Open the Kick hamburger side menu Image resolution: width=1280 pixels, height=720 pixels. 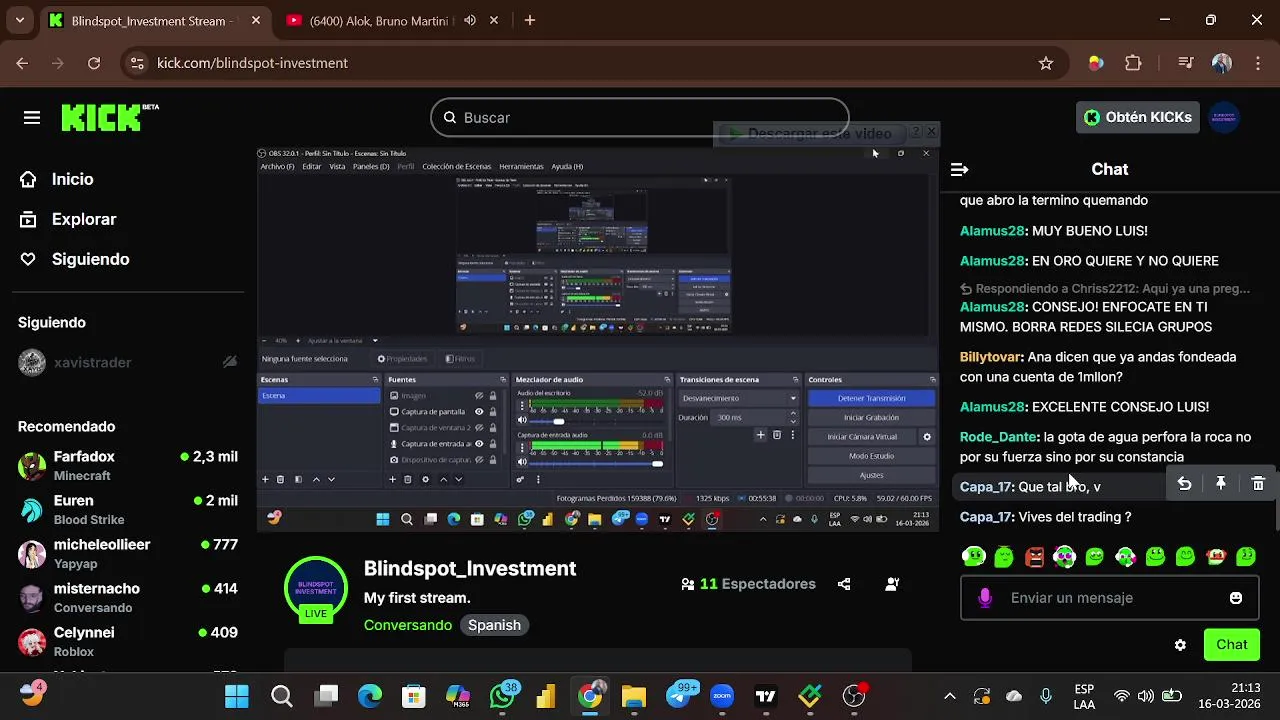[x=32, y=118]
